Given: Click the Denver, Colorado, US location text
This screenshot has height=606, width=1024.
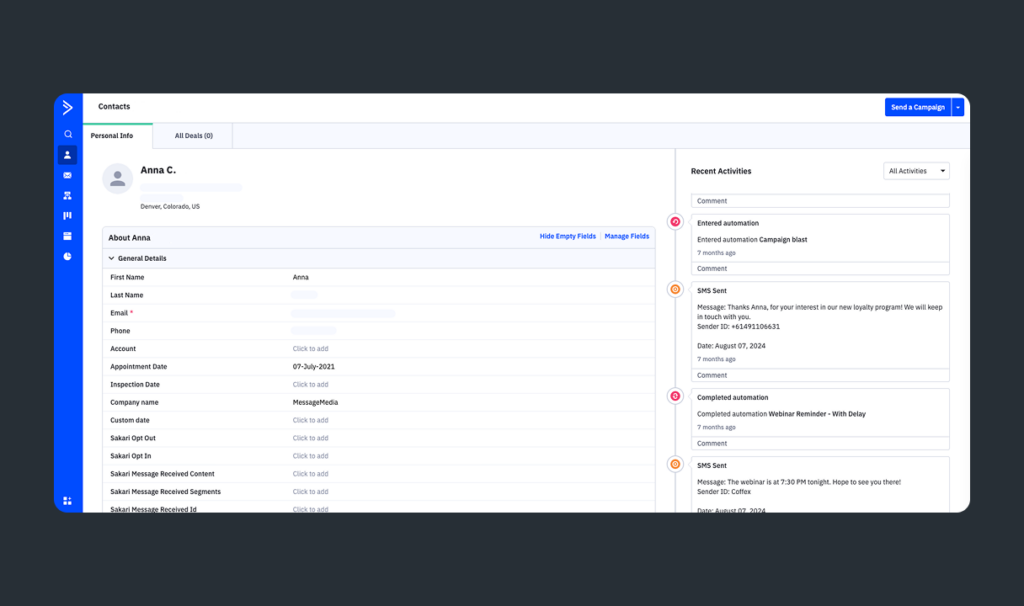Looking at the screenshot, I should click(x=170, y=206).
